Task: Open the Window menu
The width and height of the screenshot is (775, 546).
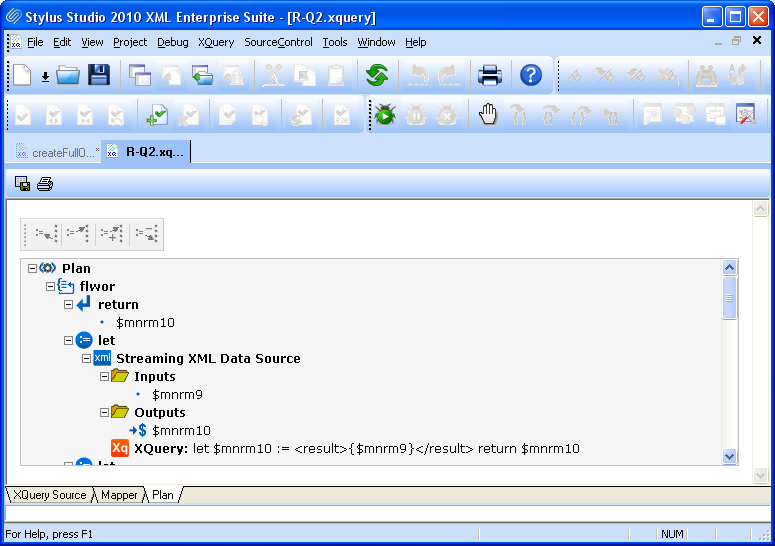Action: [376, 42]
